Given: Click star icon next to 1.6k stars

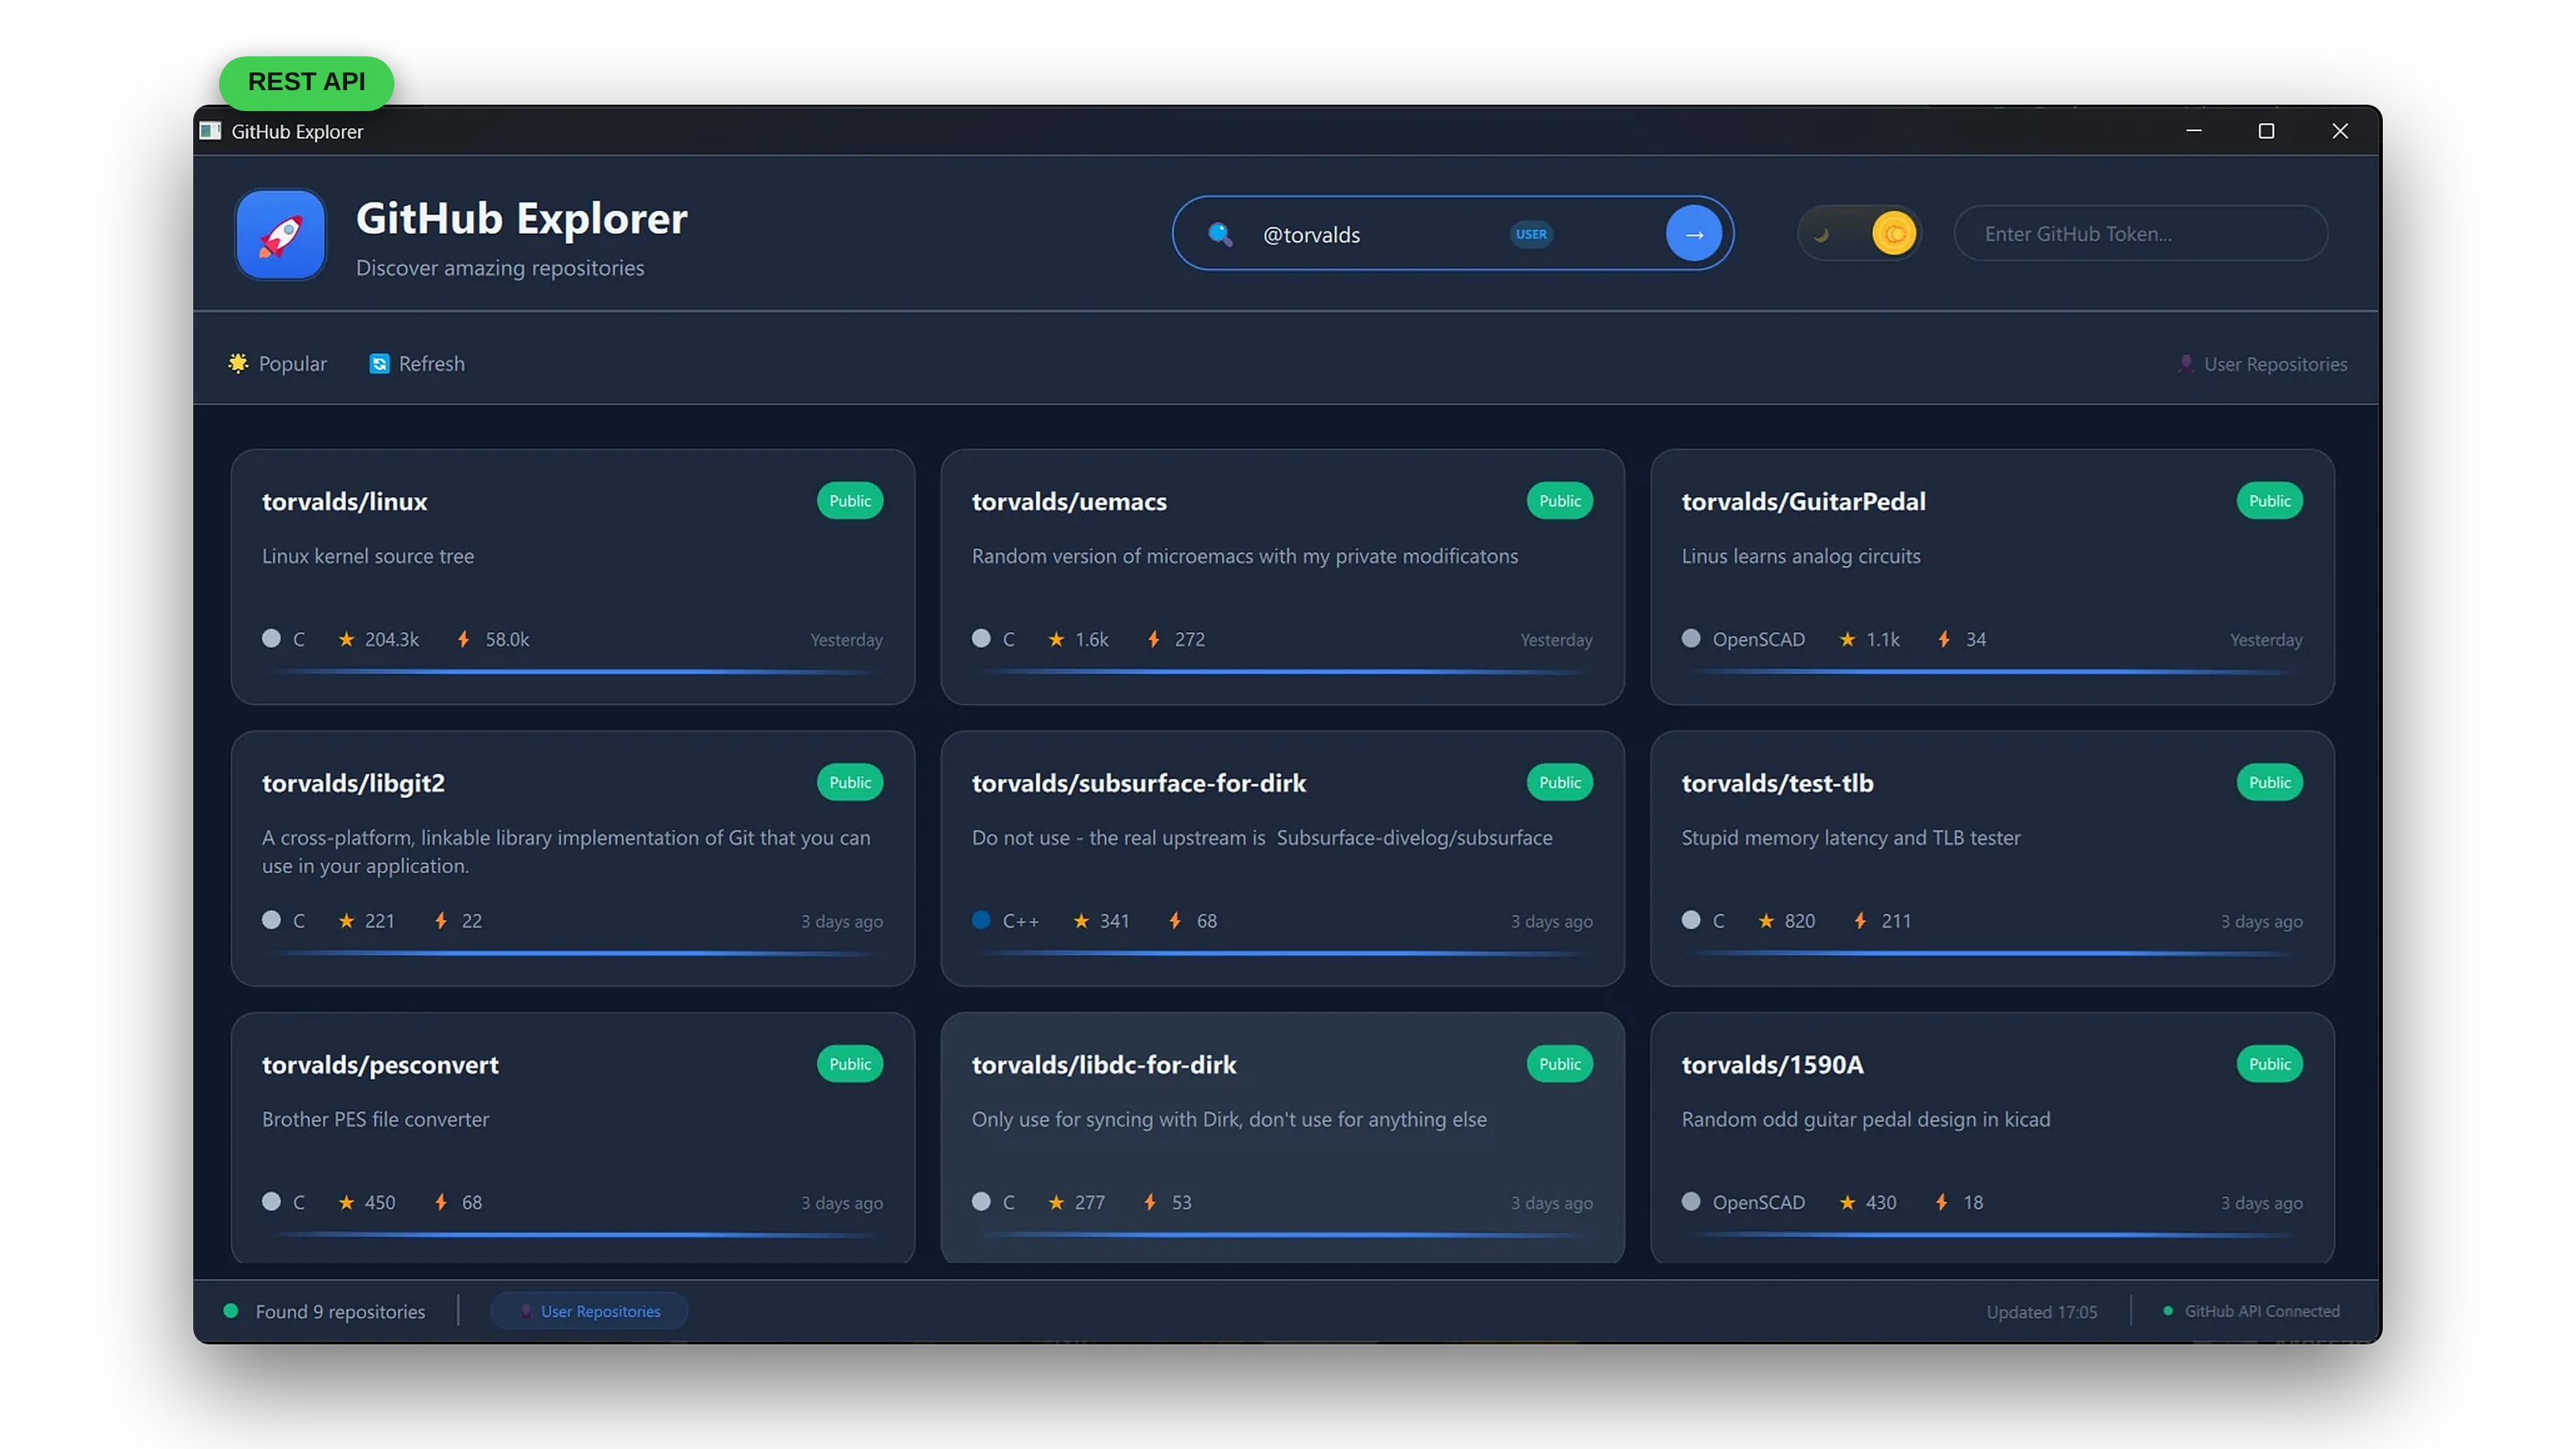Looking at the screenshot, I should pos(1056,639).
